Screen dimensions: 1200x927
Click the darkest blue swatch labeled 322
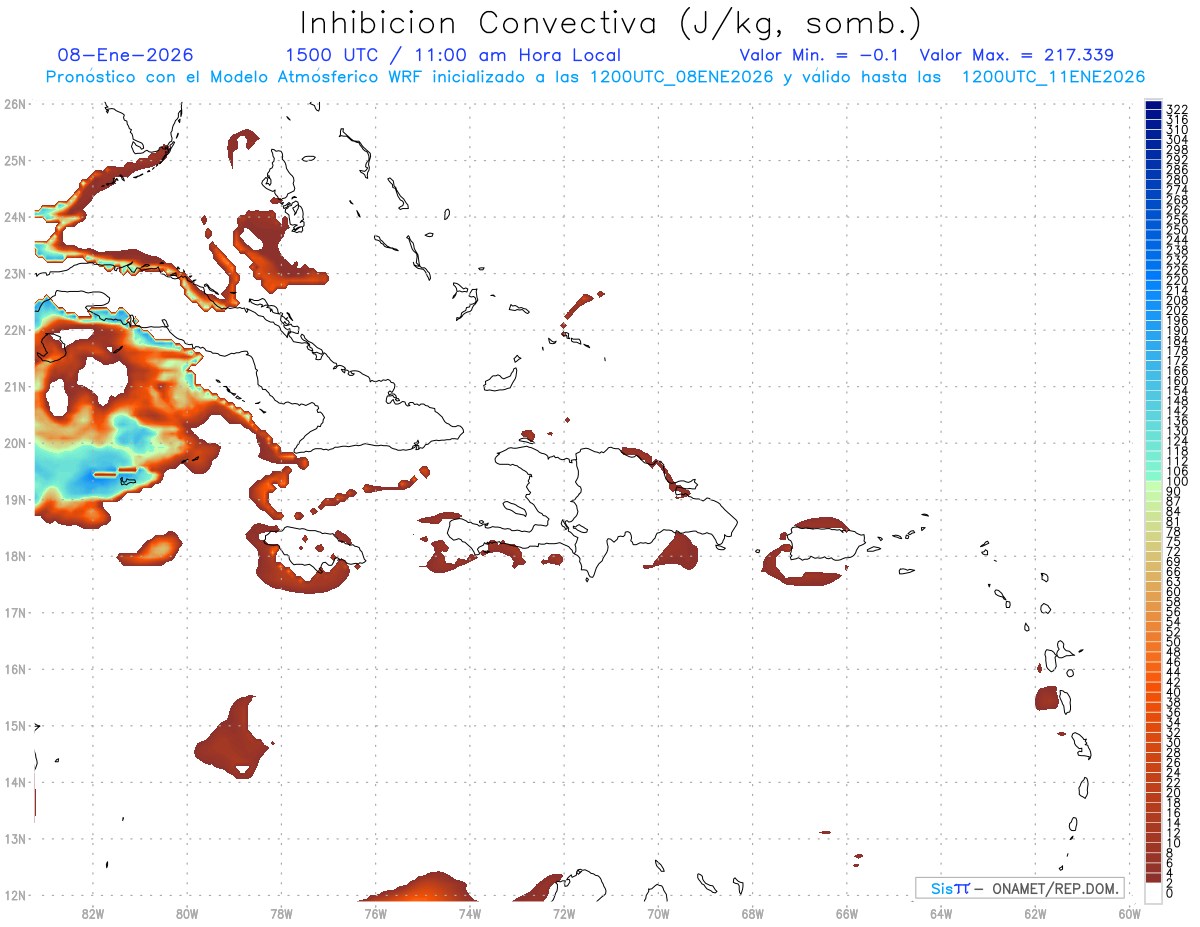pos(1154,107)
